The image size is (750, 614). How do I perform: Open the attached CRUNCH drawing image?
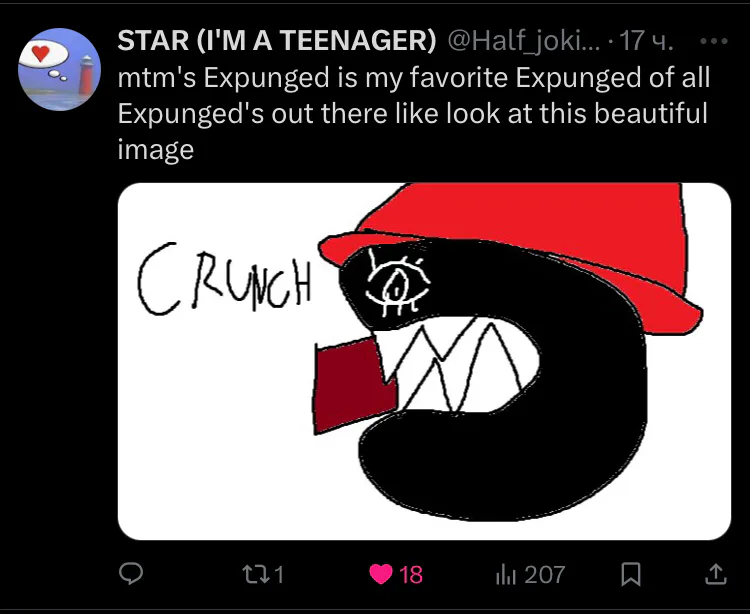(424, 362)
